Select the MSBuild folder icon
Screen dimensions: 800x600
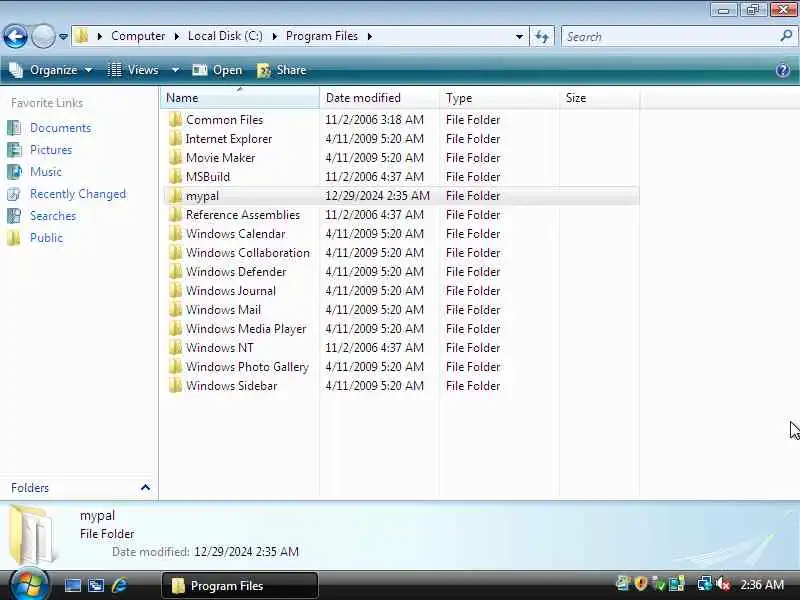[175, 177]
